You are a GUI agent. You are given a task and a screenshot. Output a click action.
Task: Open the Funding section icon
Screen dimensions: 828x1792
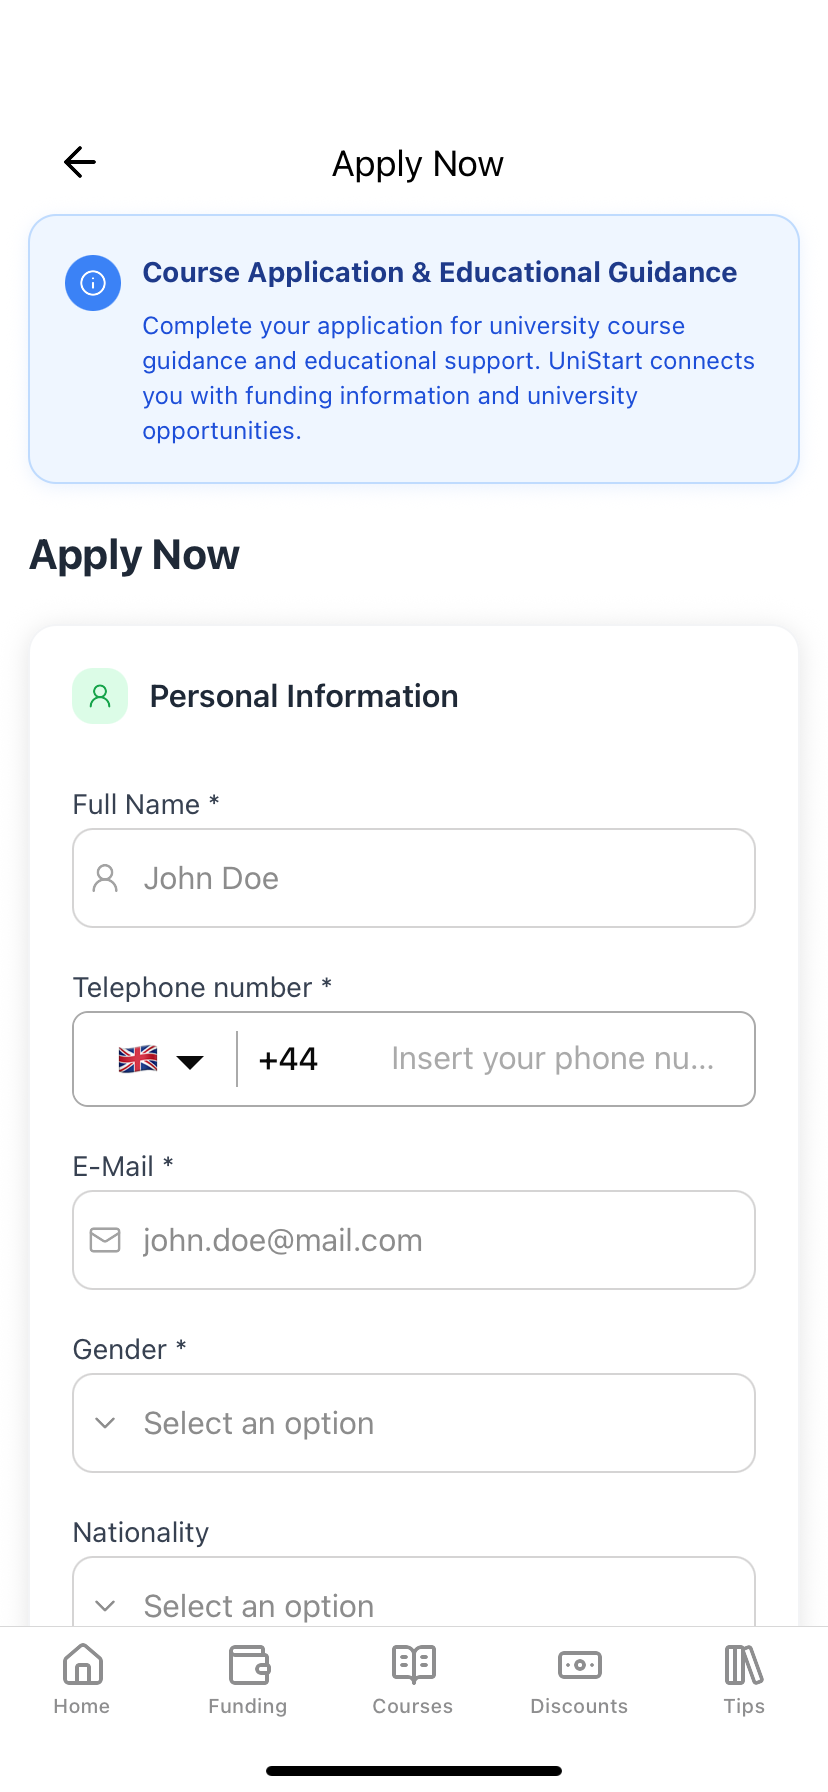pos(247,1664)
